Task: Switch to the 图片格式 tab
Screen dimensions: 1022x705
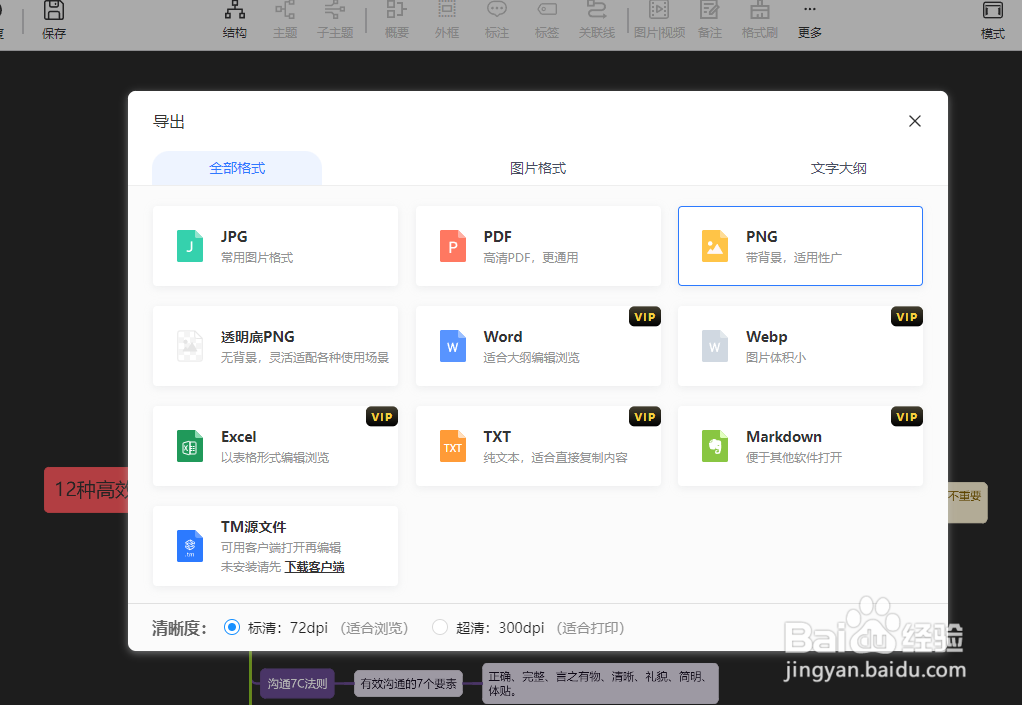Action: (x=536, y=168)
